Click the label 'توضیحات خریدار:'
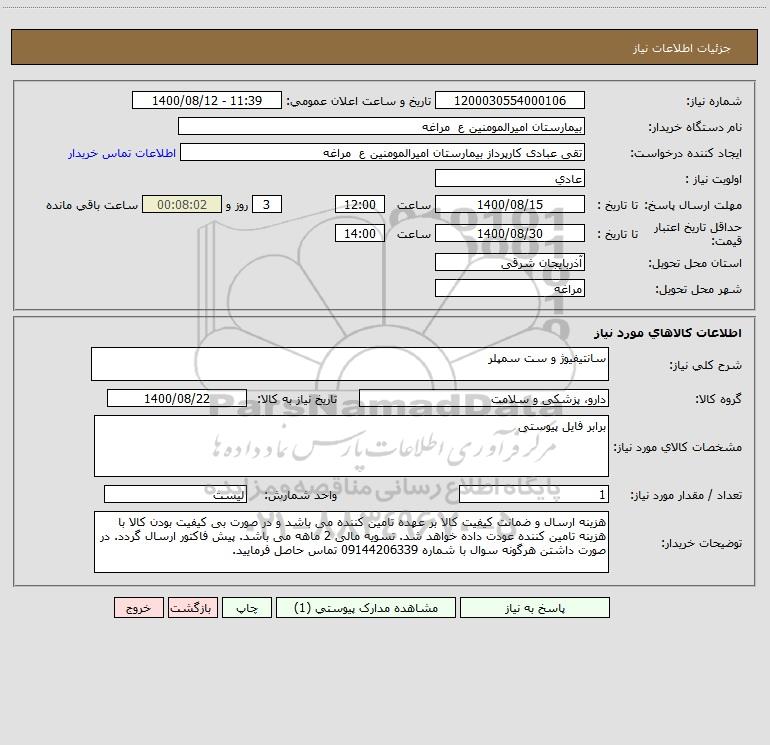The width and height of the screenshot is (770, 745). (701, 543)
